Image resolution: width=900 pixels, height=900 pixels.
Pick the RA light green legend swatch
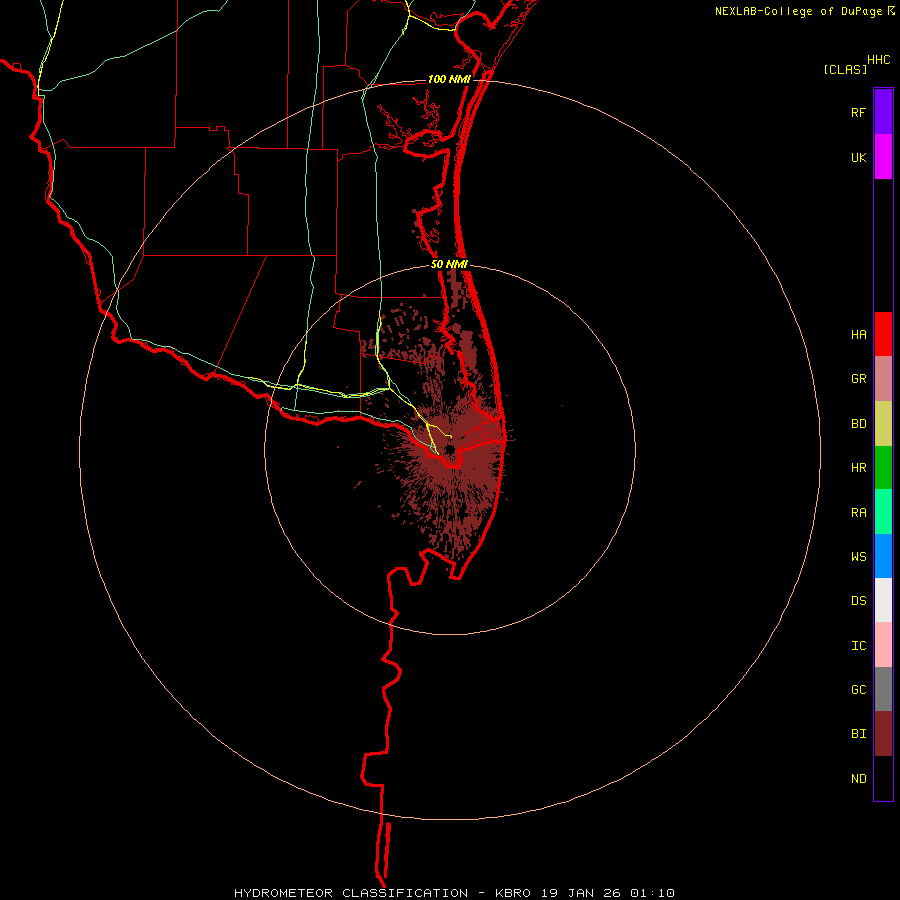click(883, 512)
